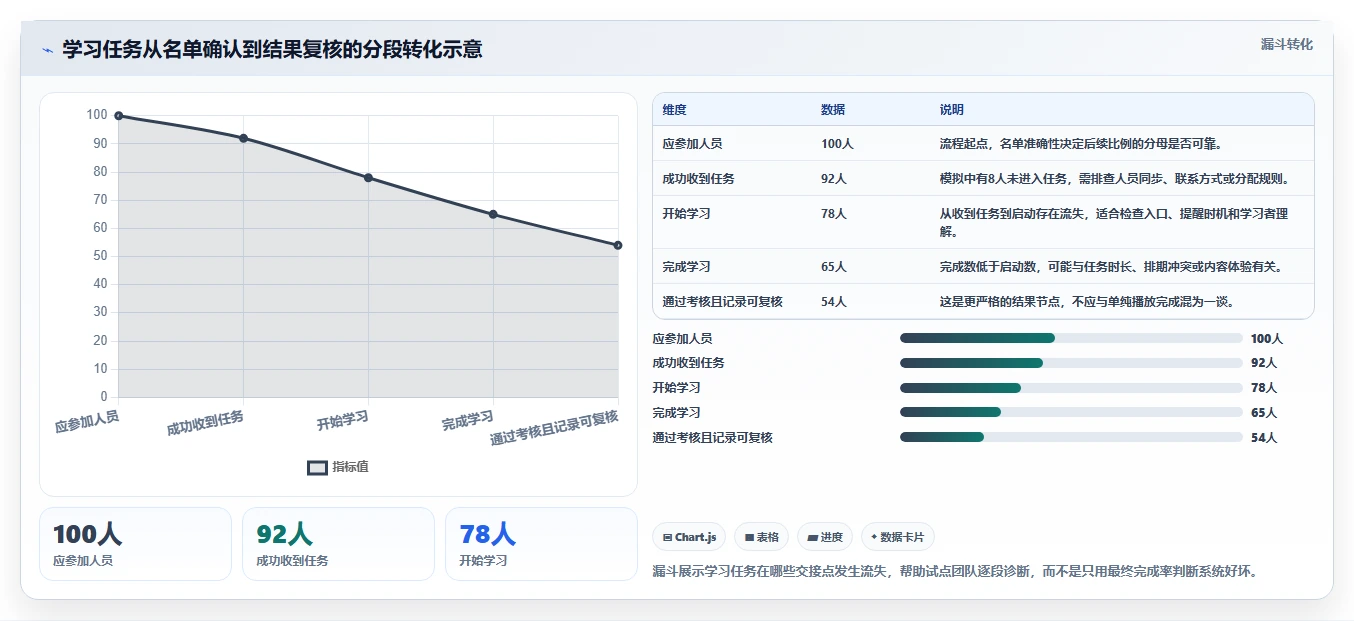Click the chart data point at 完成学习
This screenshot has height=621, width=1354.
(493, 214)
